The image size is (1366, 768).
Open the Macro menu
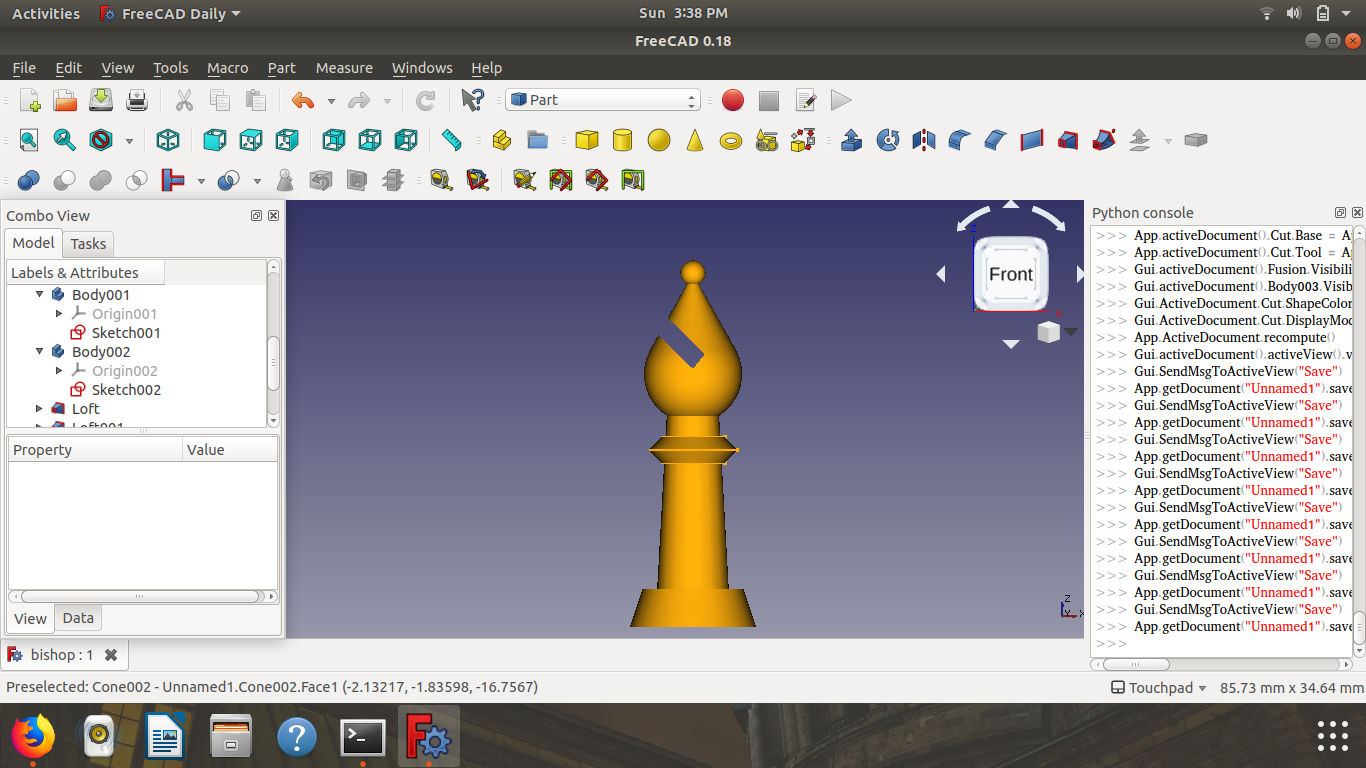pyautogui.click(x=228, y=68)
